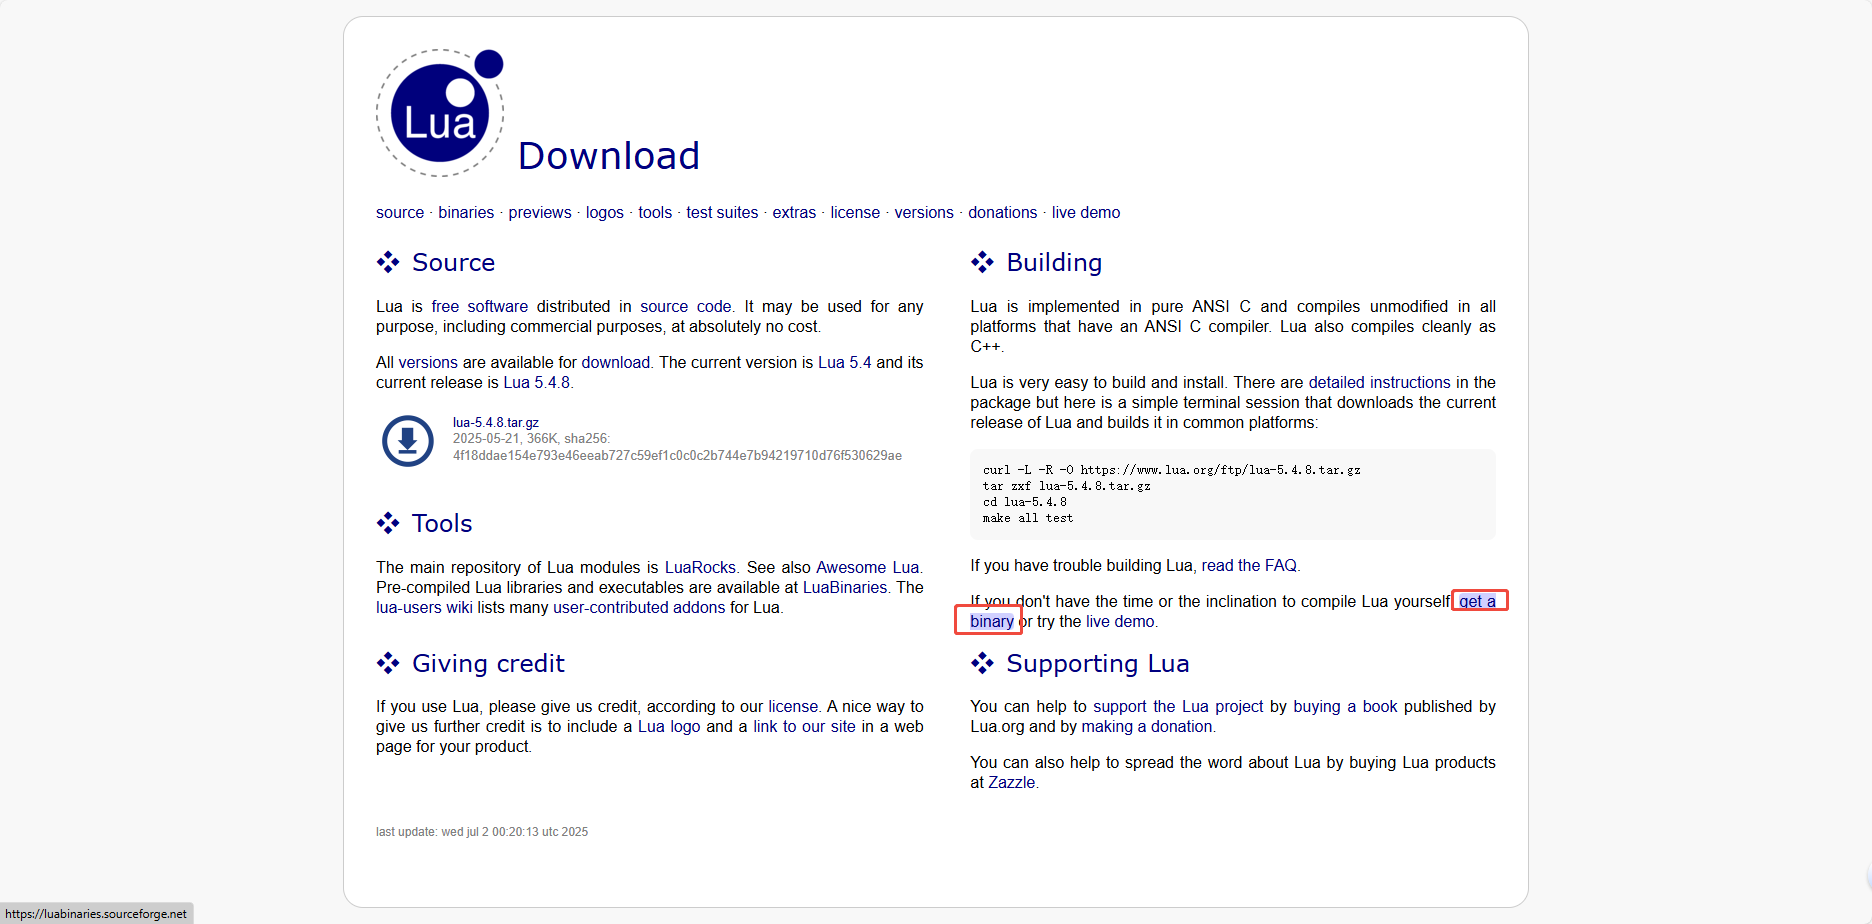Open the Lua logo link
This screenshot has height=924, width=1872.
tap(669, 726)
